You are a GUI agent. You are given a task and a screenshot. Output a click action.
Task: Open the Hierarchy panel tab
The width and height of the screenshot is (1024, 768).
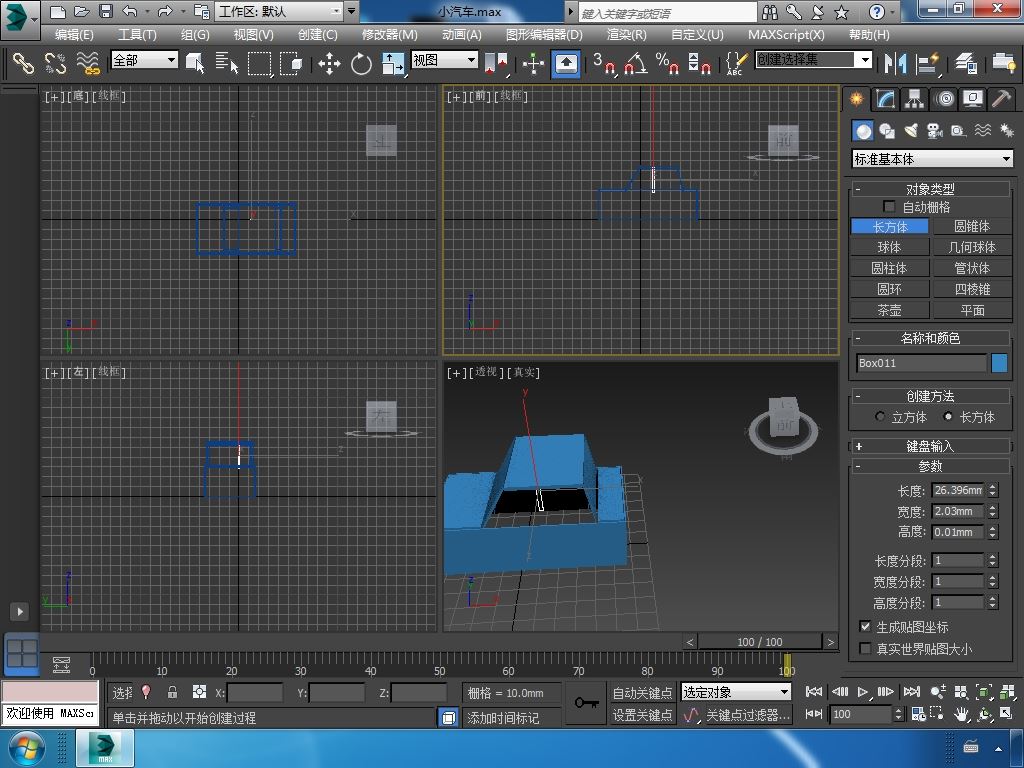tap(914, 99)
